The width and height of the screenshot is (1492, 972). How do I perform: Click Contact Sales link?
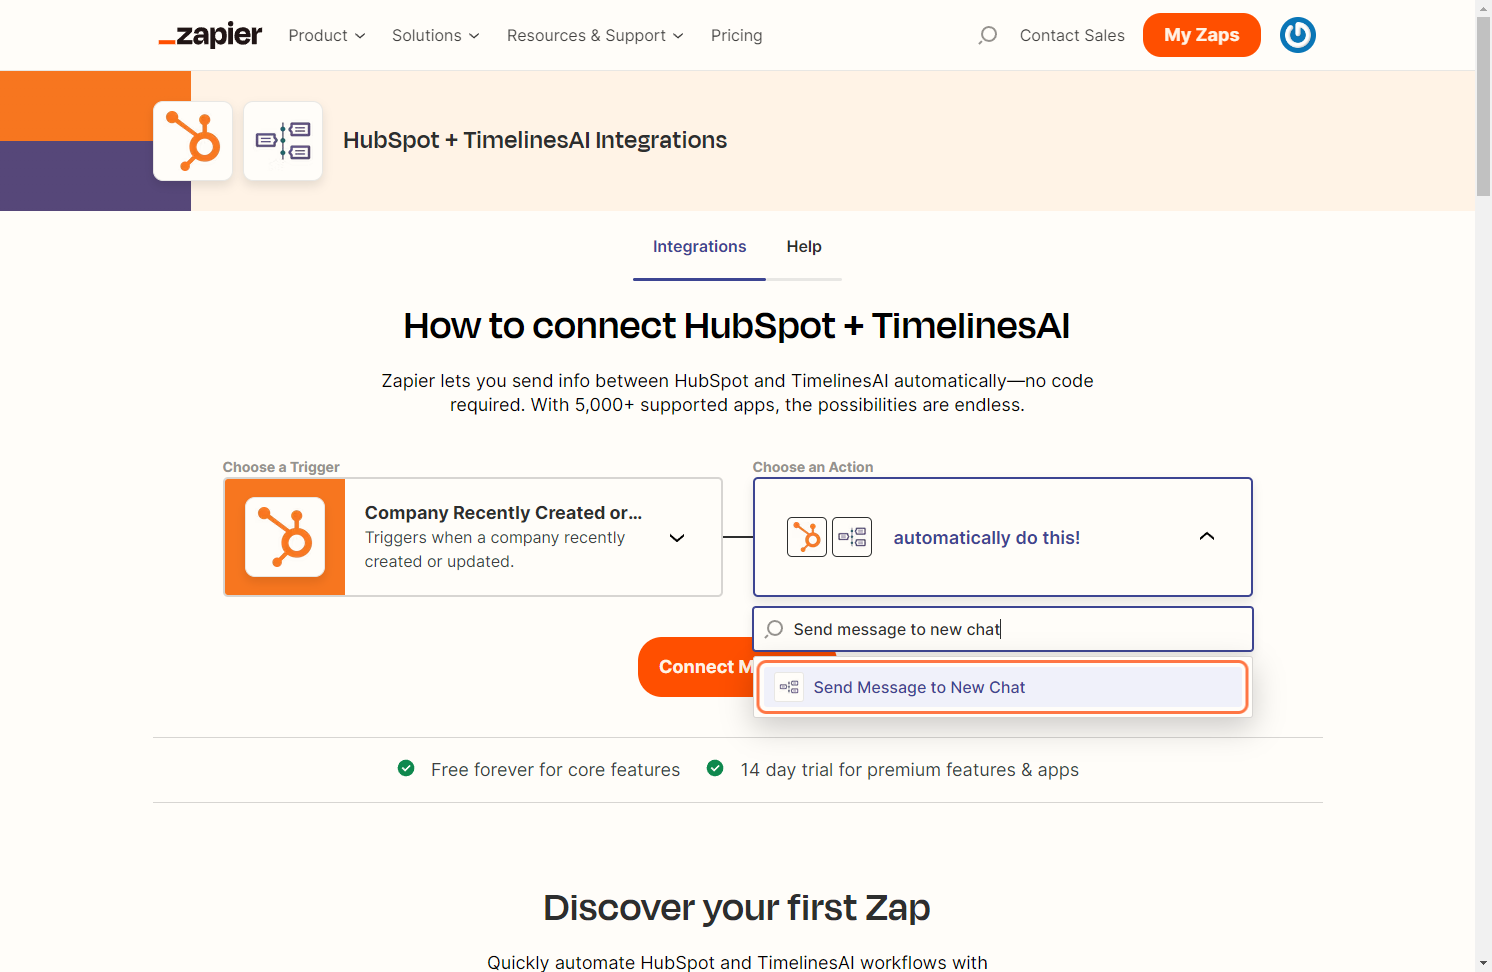tap(1072, 35)
